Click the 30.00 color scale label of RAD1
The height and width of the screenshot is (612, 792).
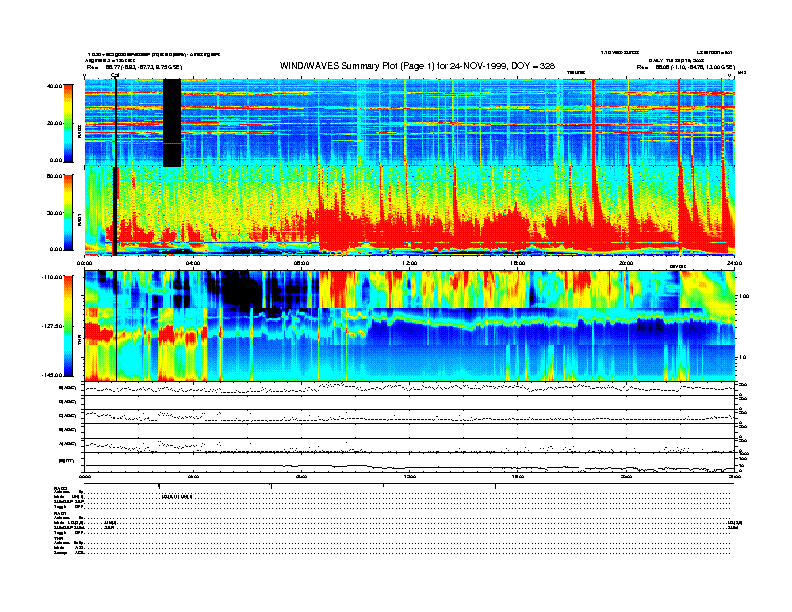(55, 213)
